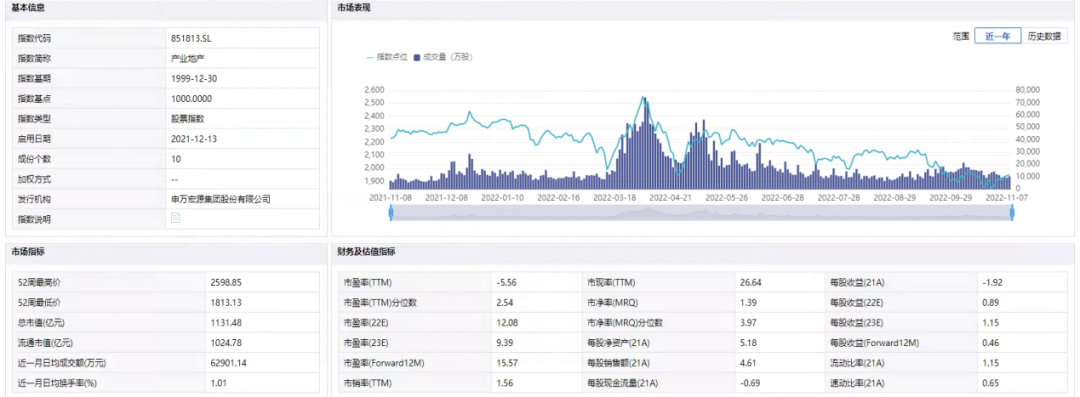The image size is (1080, 397).
Task: Click the launch date 2021-12-13
Action: [x=194, y=139]
